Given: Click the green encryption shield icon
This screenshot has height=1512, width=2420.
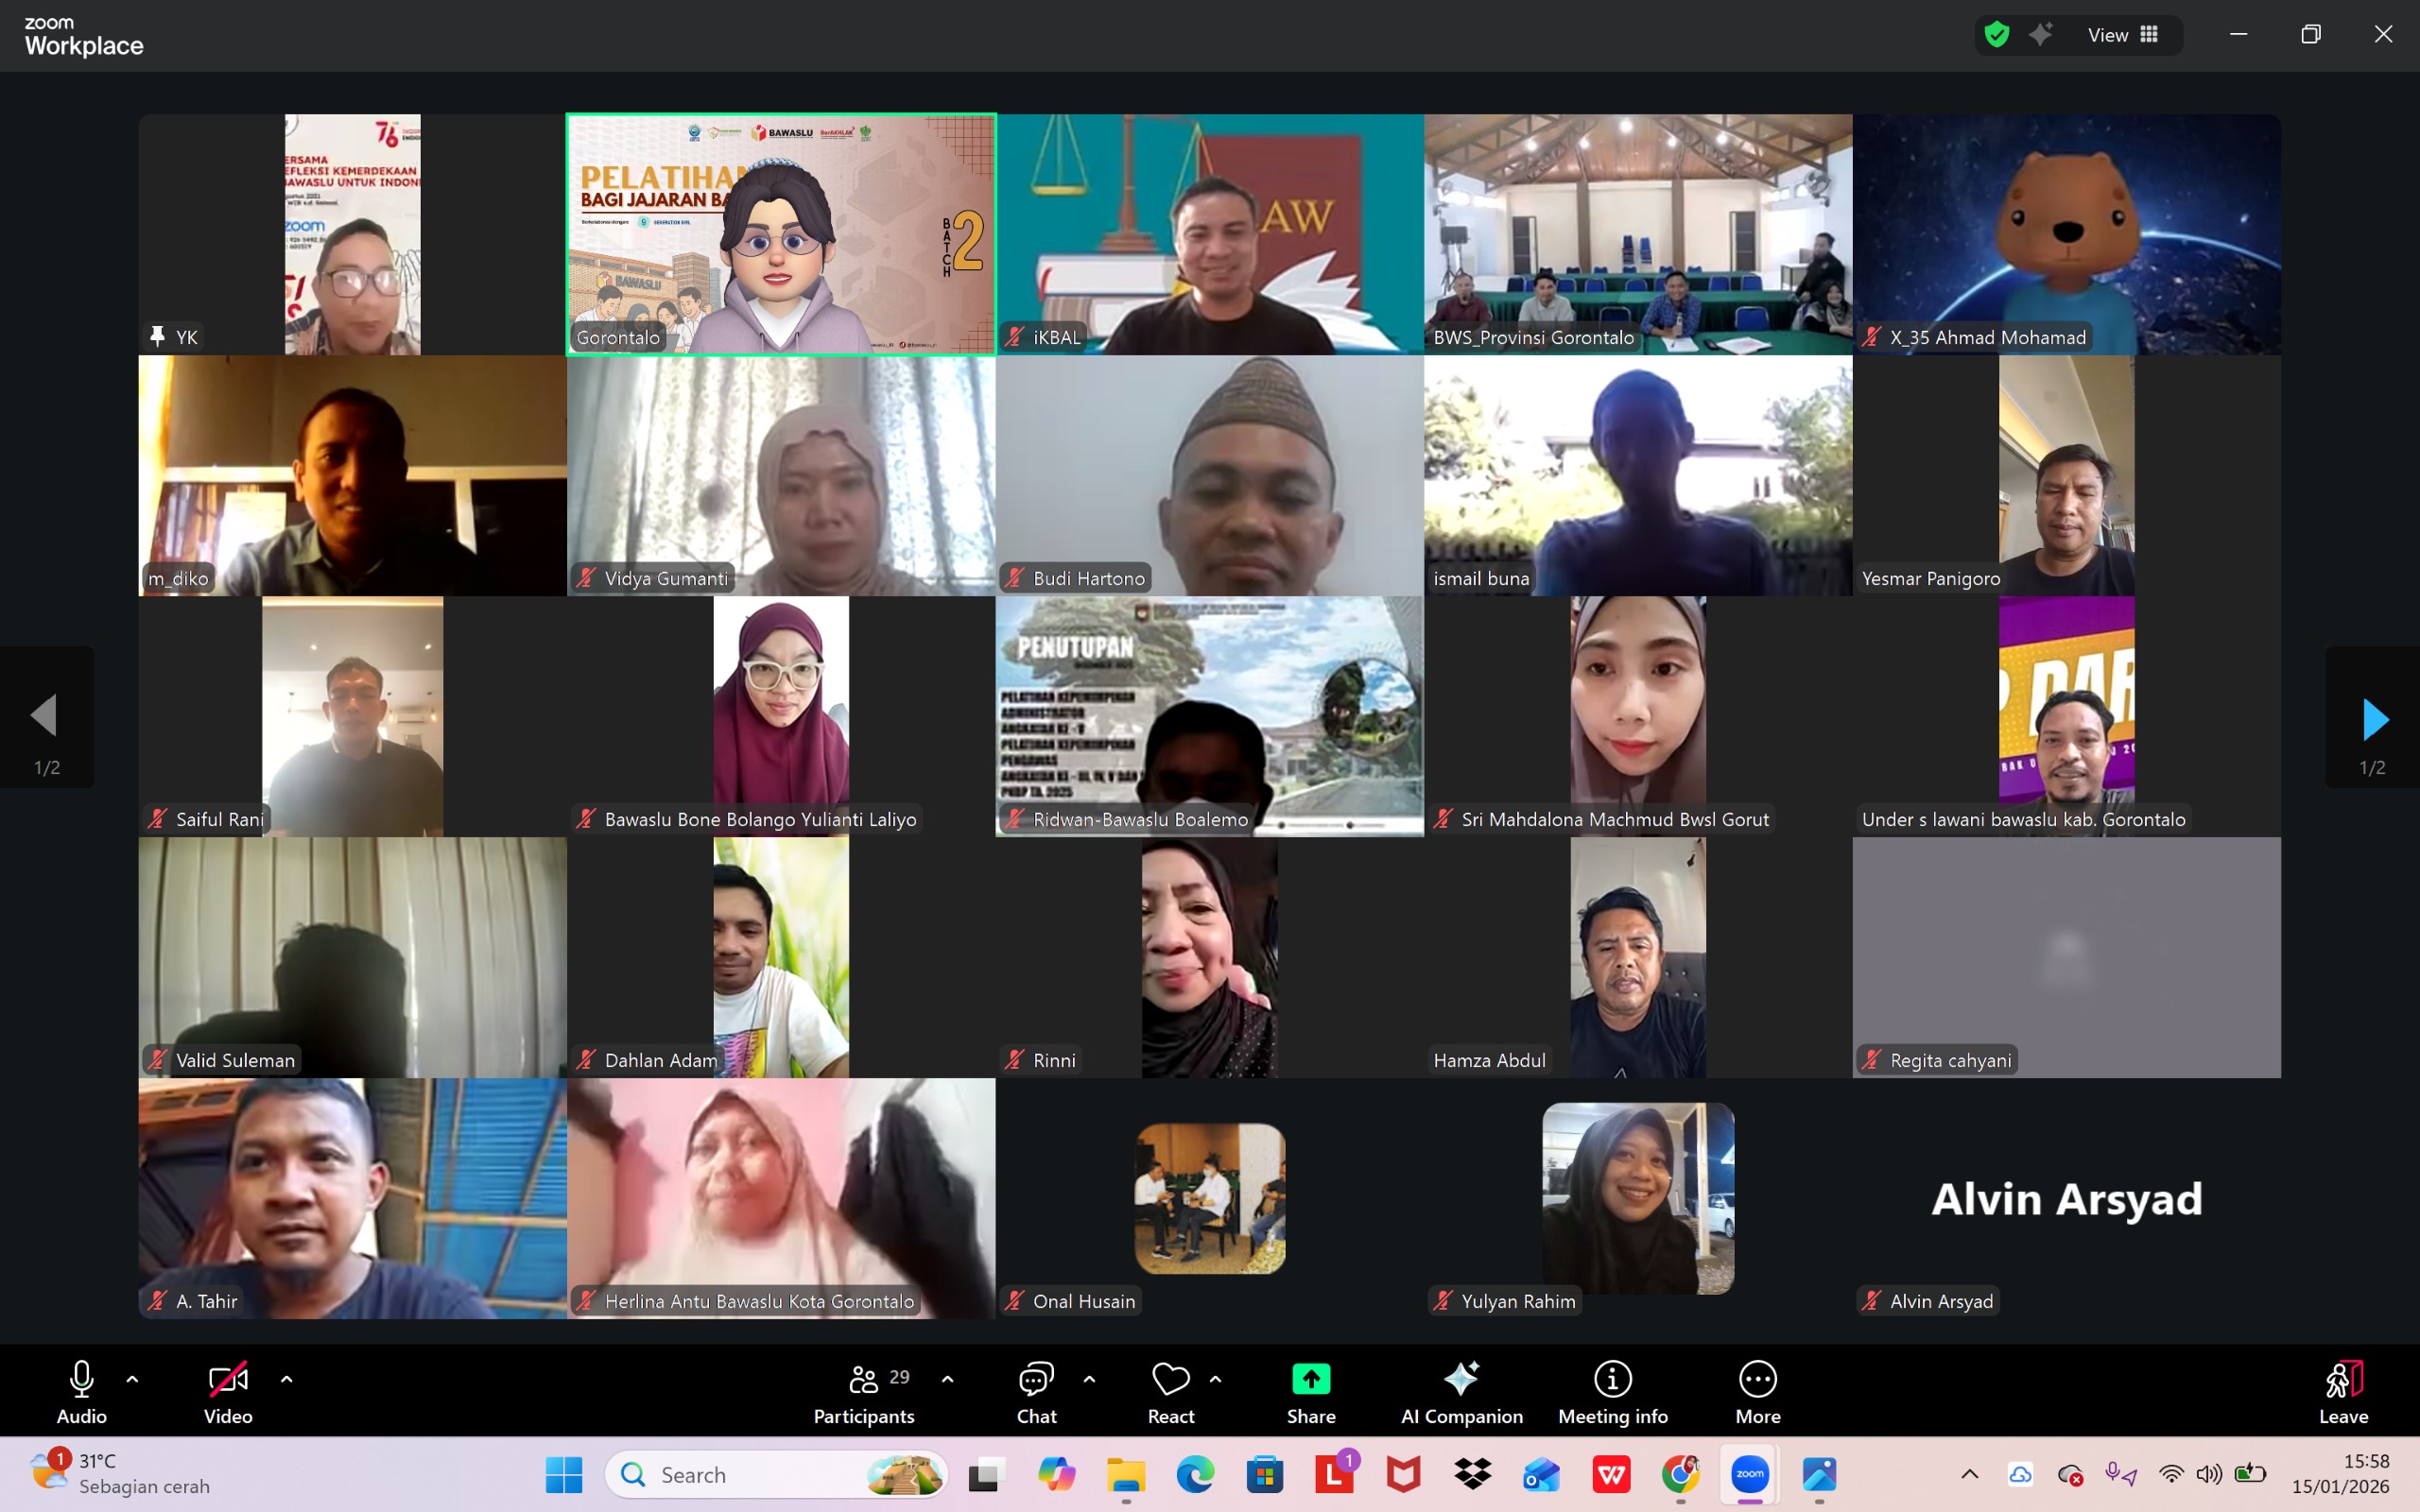Looking at the screenshot, I should (1996, 35).
